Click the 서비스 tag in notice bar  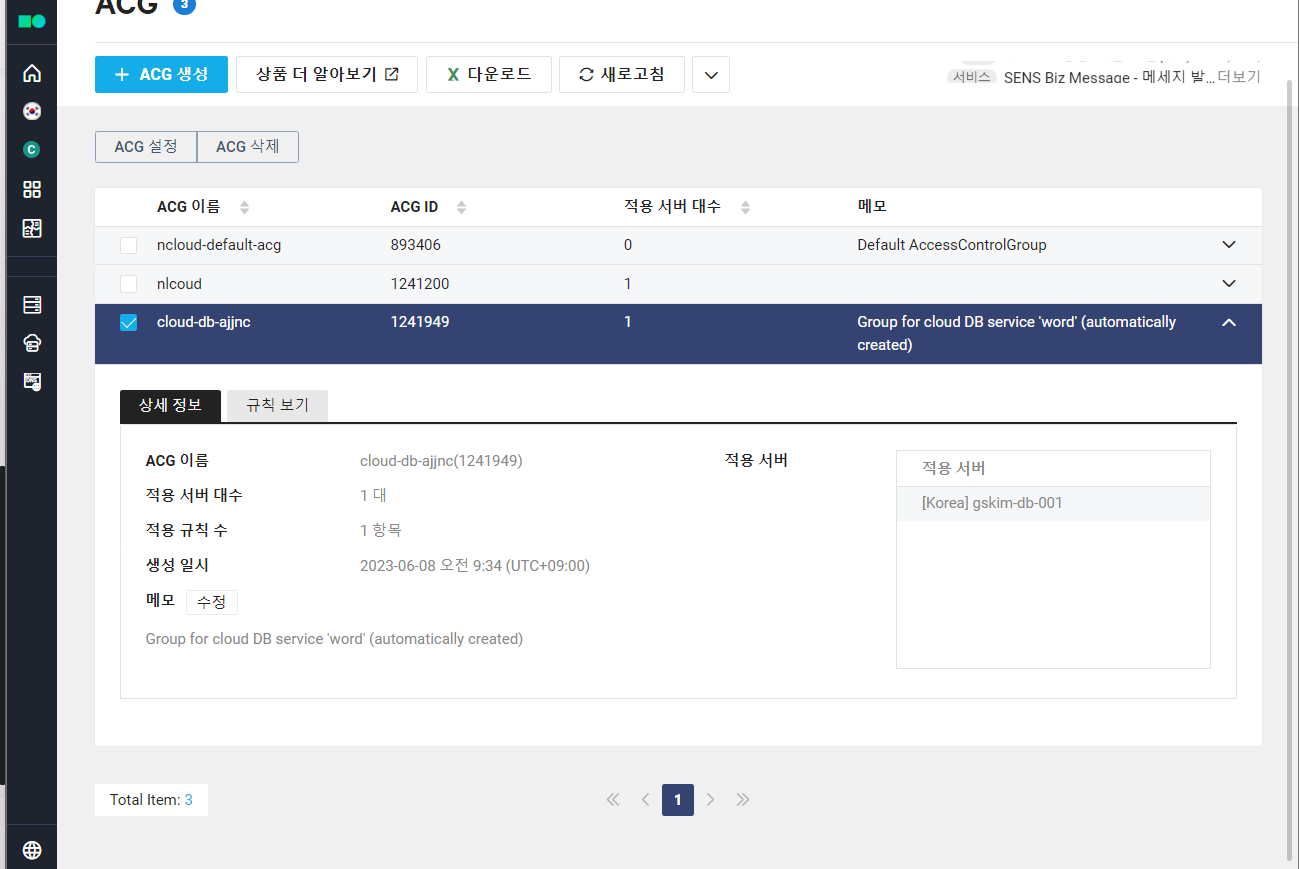972,77
